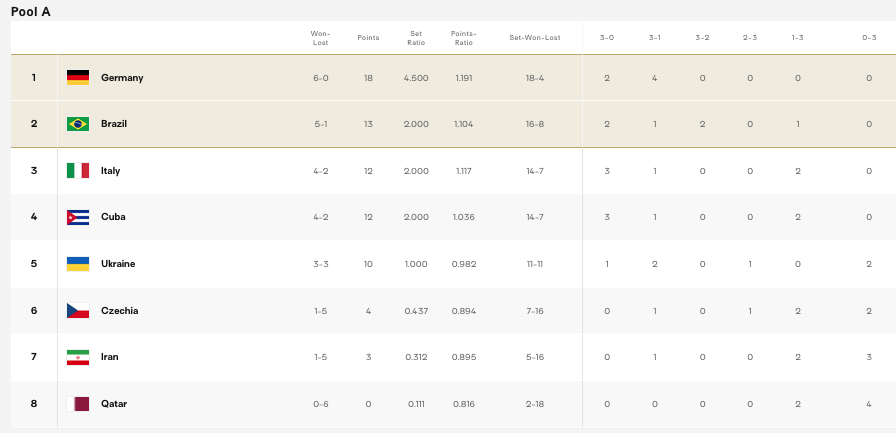
Task: Click the Set Ratio column header
Action: click(x=416, y=38)
